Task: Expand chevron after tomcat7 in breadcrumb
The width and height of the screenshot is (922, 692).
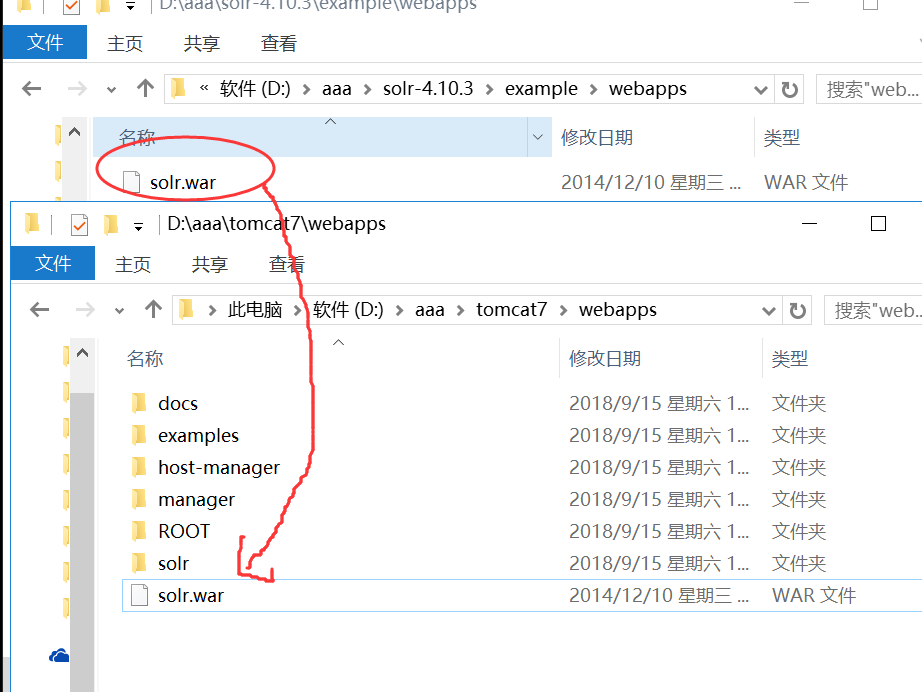Action: tap(563, 311)
